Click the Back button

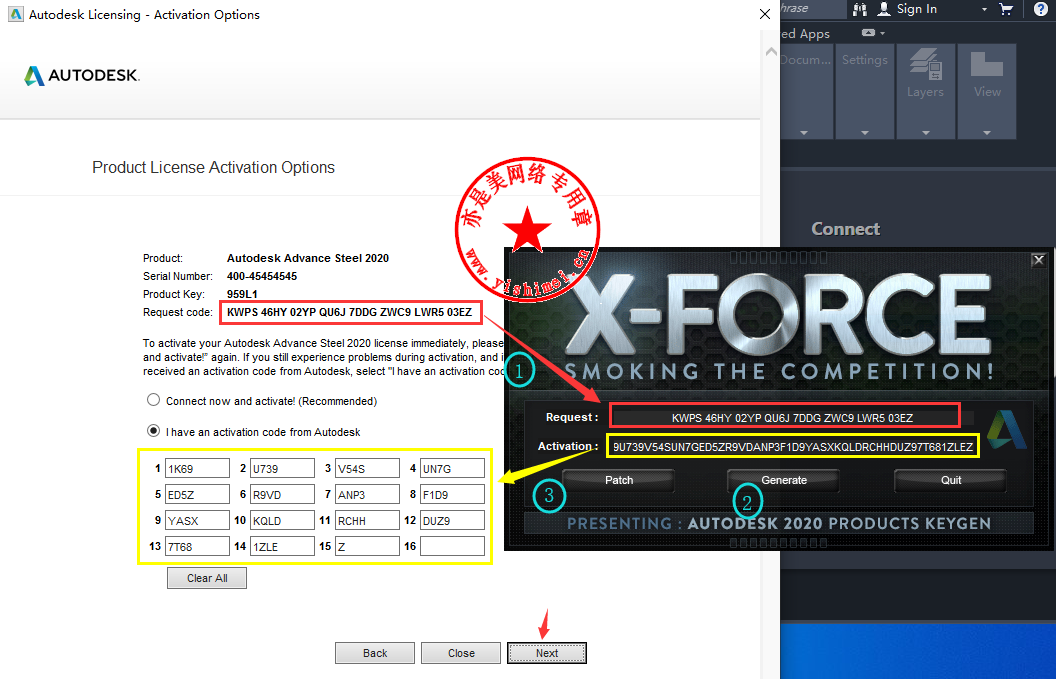tap(375, 653)
